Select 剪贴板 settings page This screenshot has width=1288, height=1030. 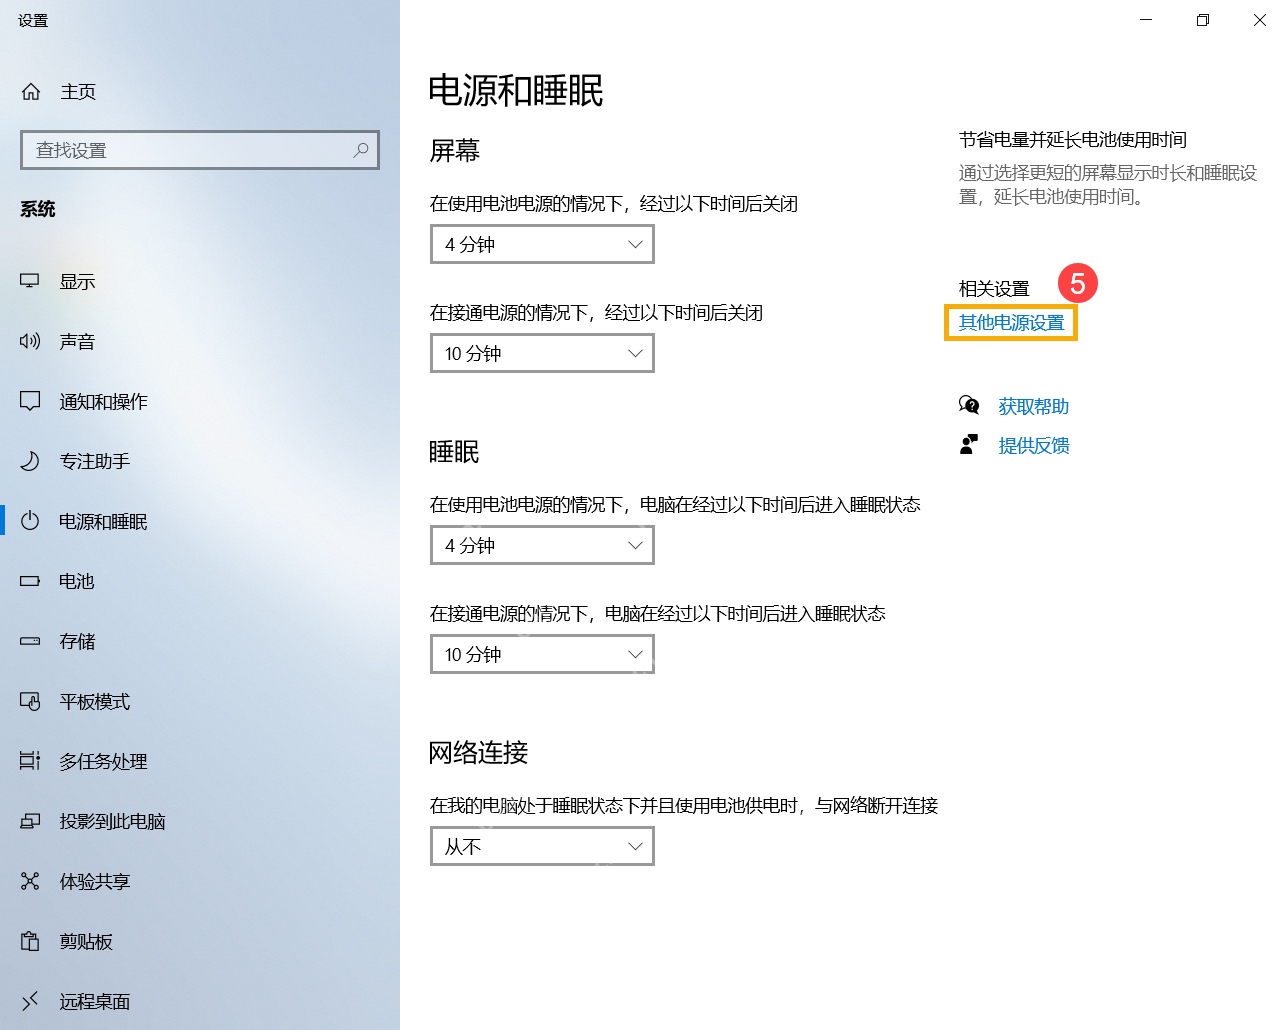pos(200,942)
